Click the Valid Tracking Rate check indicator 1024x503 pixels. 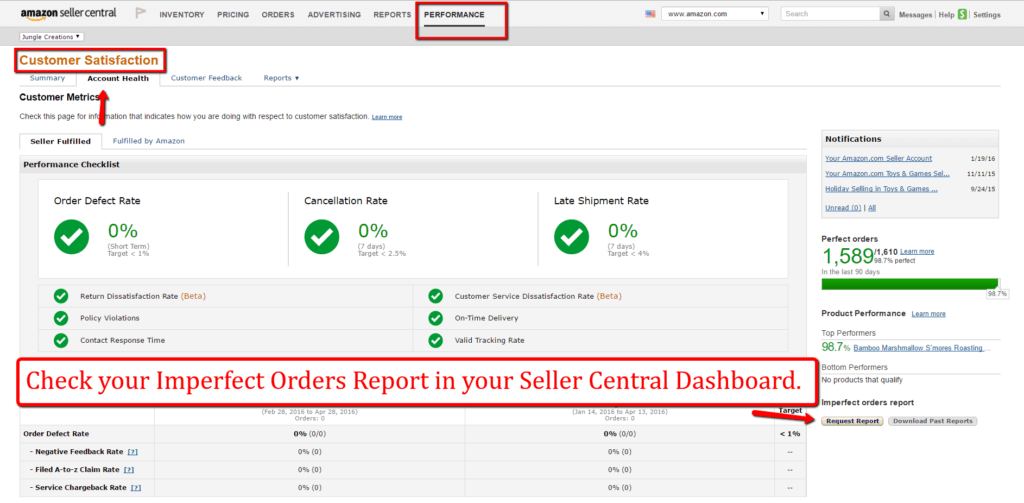(x=435, y=340)
